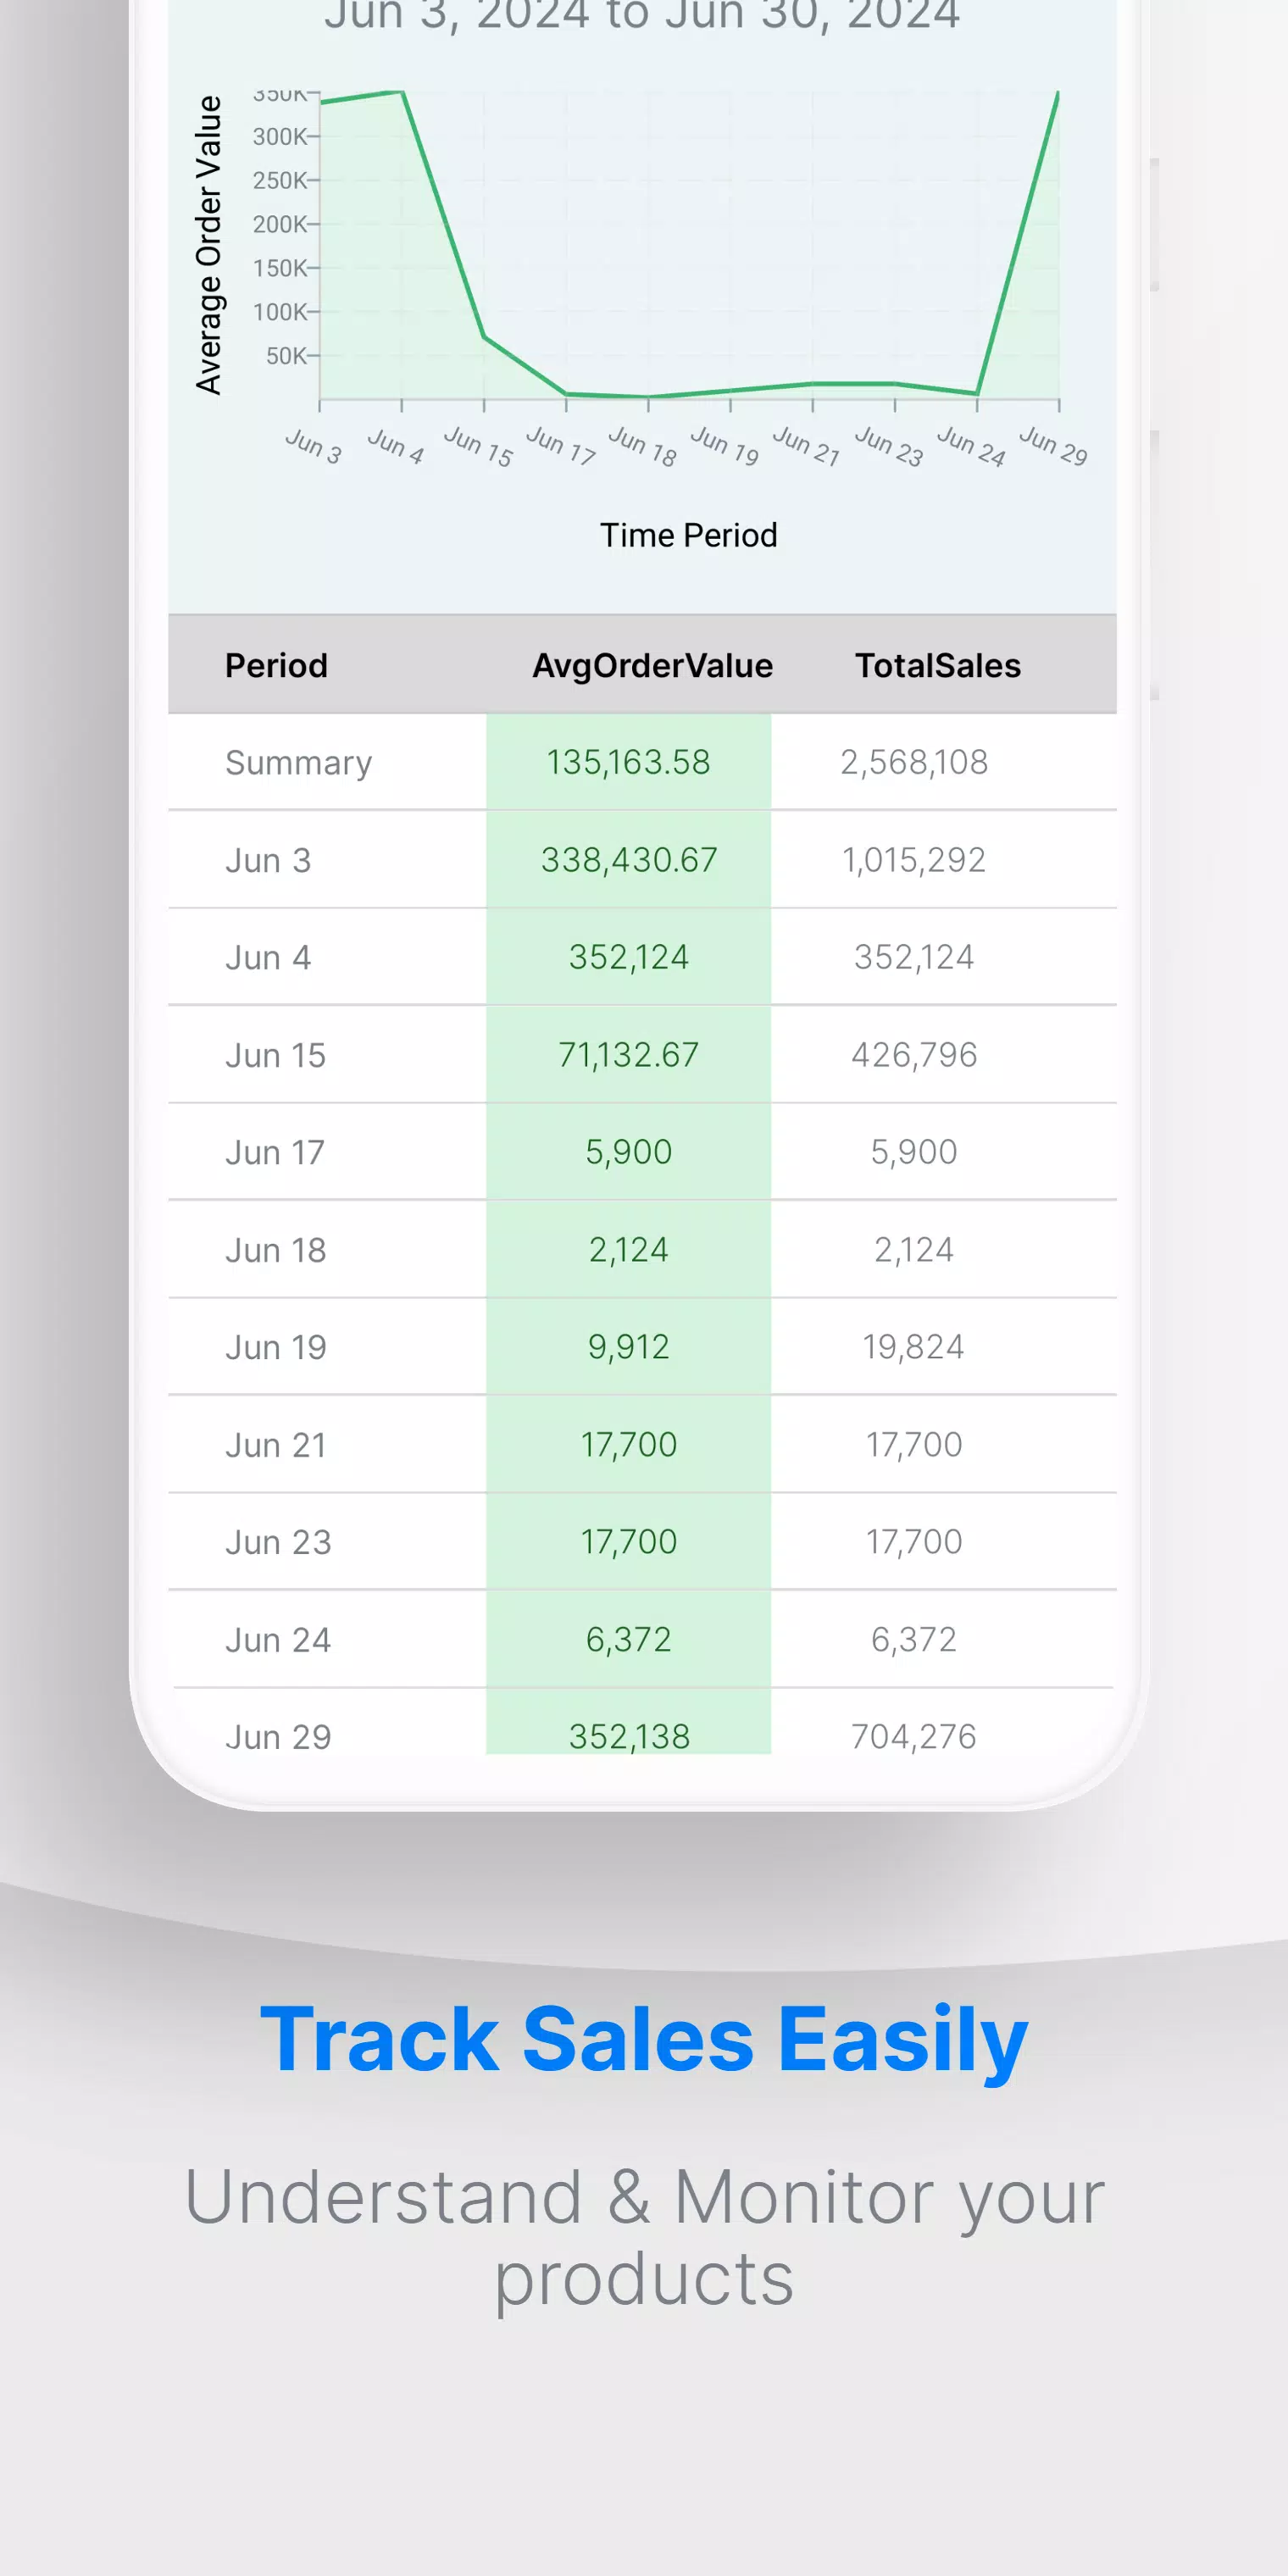Choose the Jun 19 total 19,824

(914, 1347)
